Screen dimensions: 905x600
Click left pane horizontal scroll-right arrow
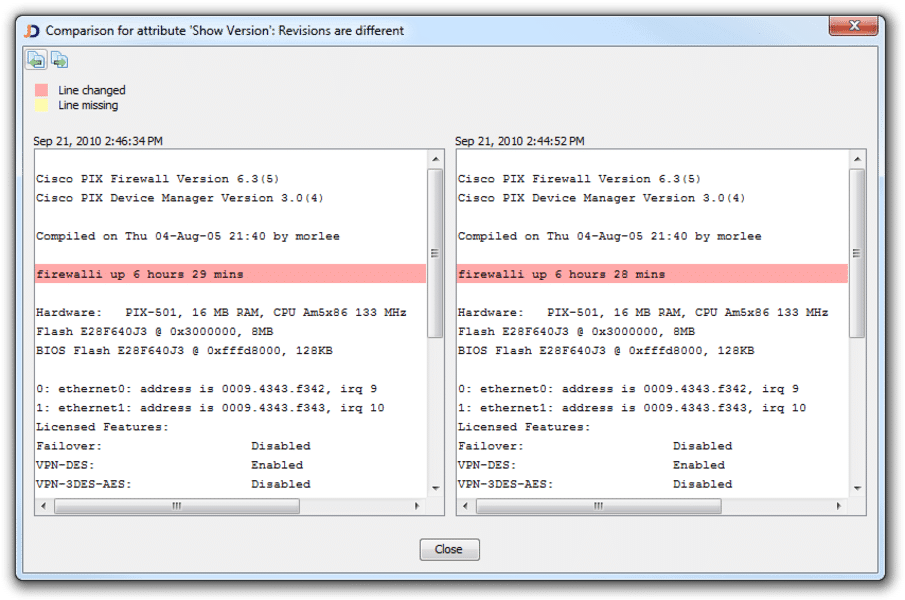click(x=419, y=506)
